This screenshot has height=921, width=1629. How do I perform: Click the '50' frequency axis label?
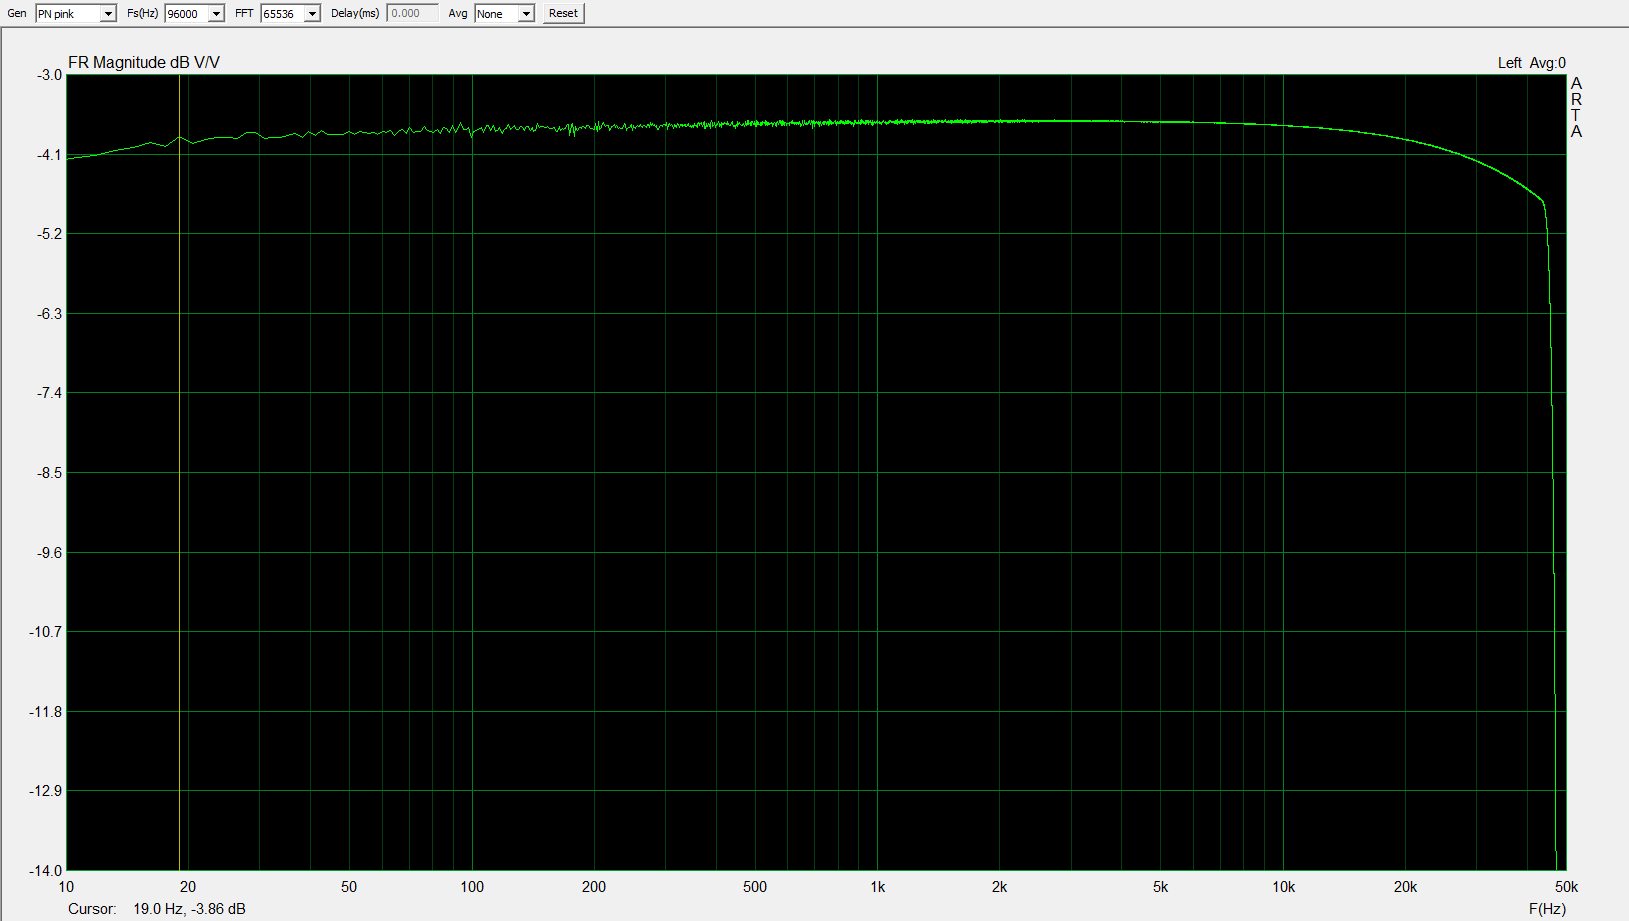click(349, 887)
